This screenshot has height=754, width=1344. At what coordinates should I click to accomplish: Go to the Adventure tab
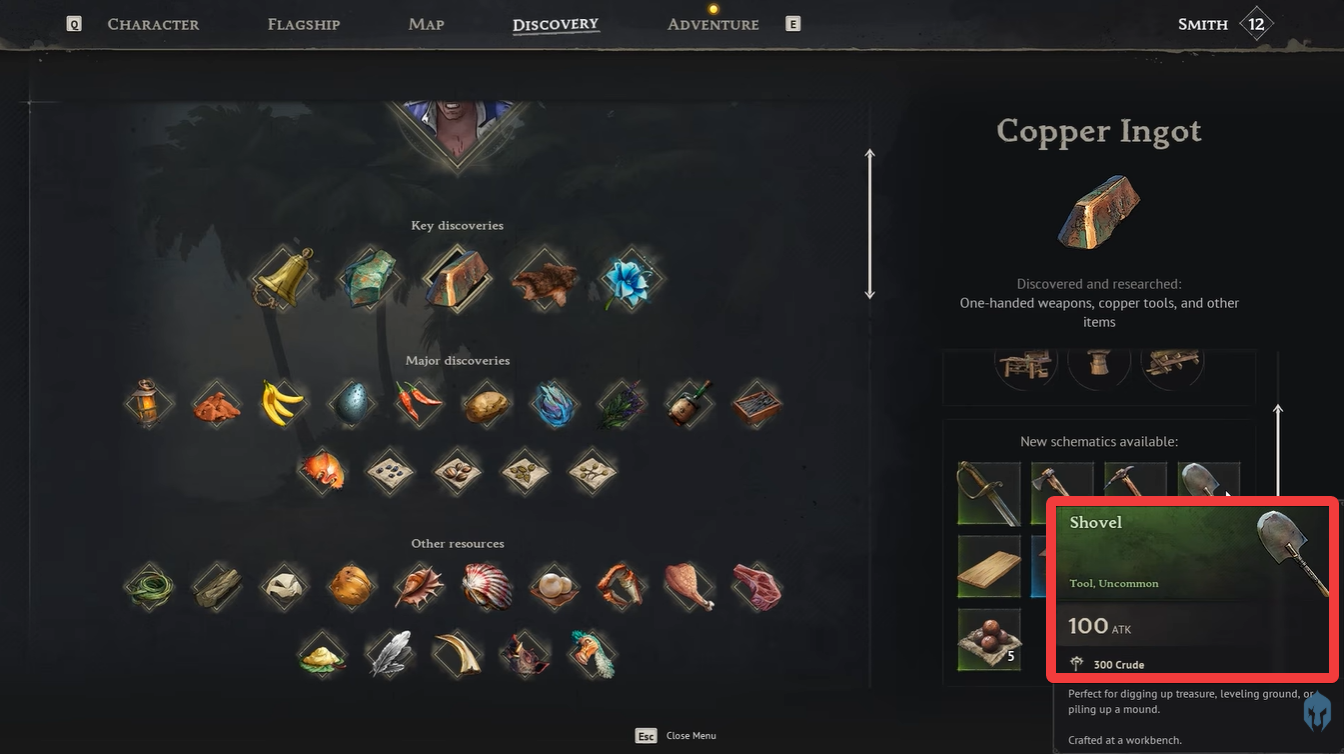pyautogui.click(x=713, y=24)
